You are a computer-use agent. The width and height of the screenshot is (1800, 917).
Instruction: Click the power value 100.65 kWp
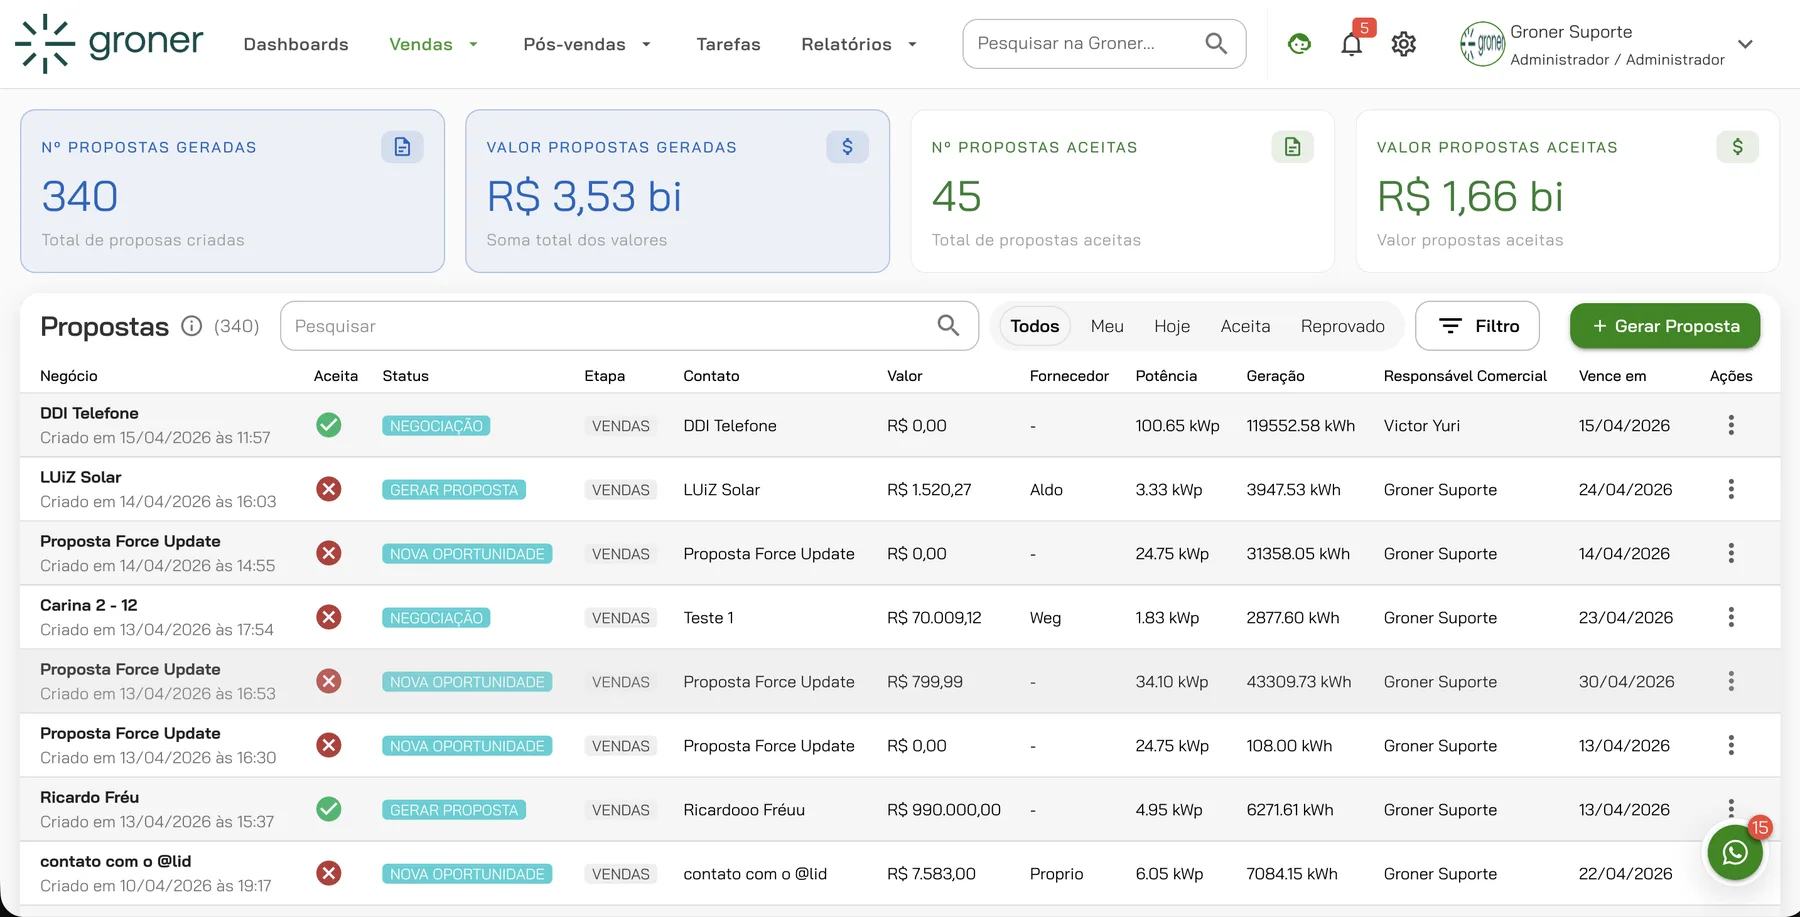tap(1177, 426)
